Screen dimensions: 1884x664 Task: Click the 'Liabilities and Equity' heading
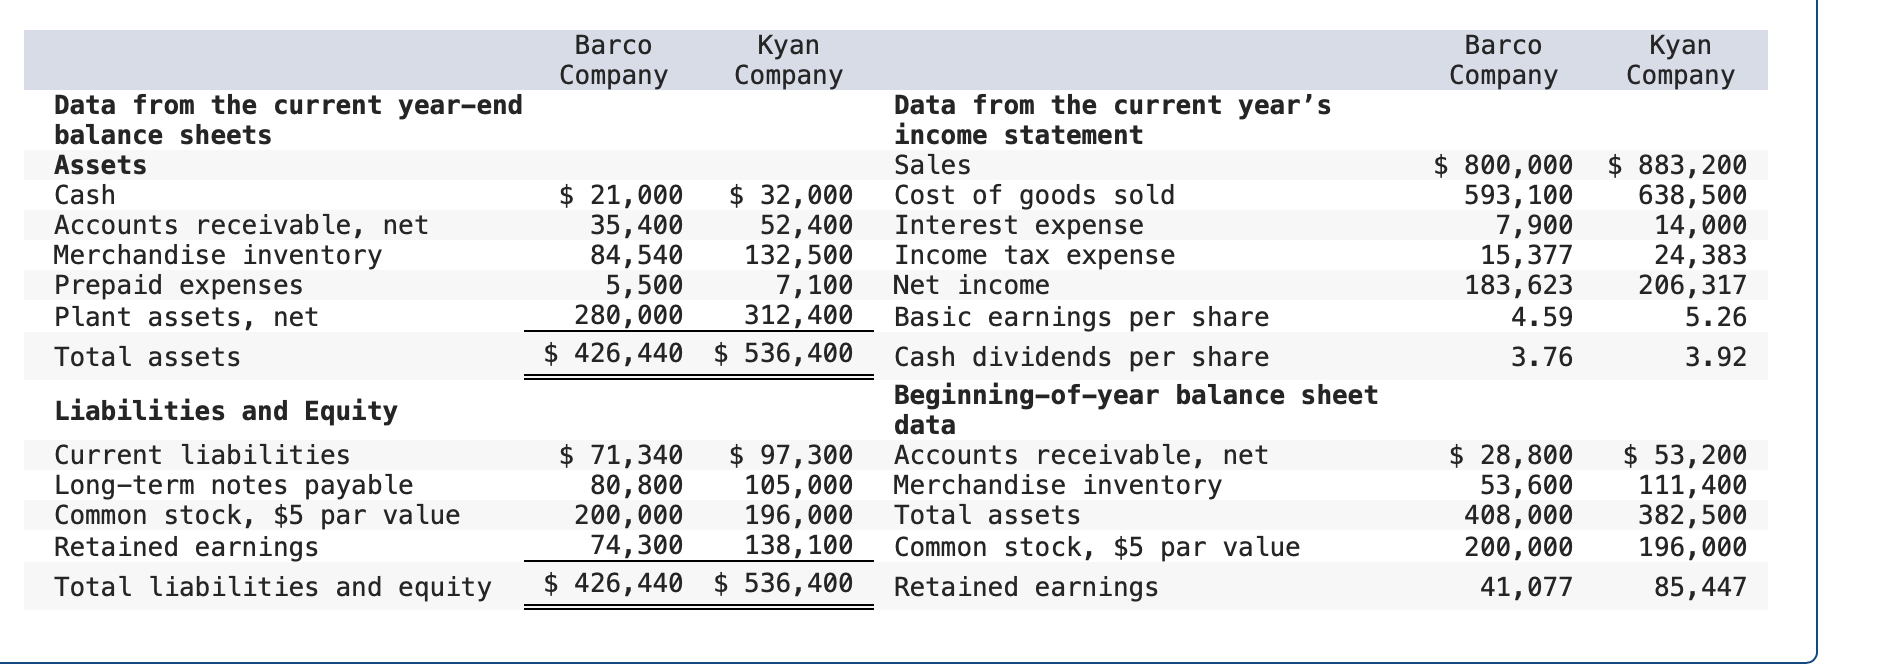coord(225,411)
